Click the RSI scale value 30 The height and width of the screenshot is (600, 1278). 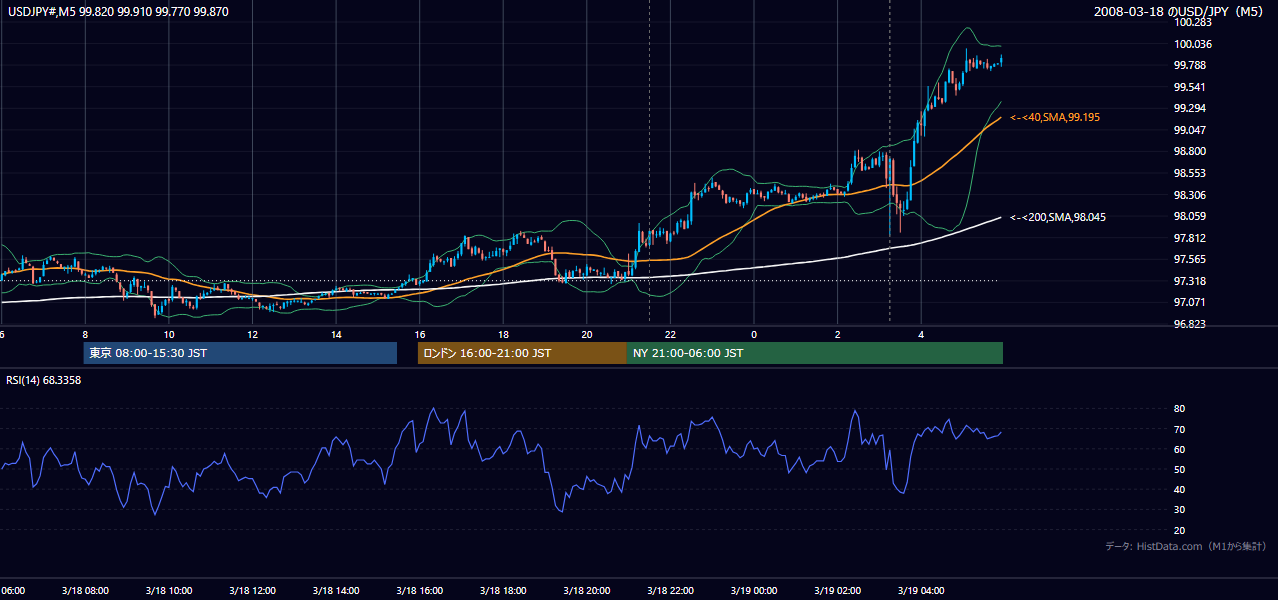coord(1179,510)
